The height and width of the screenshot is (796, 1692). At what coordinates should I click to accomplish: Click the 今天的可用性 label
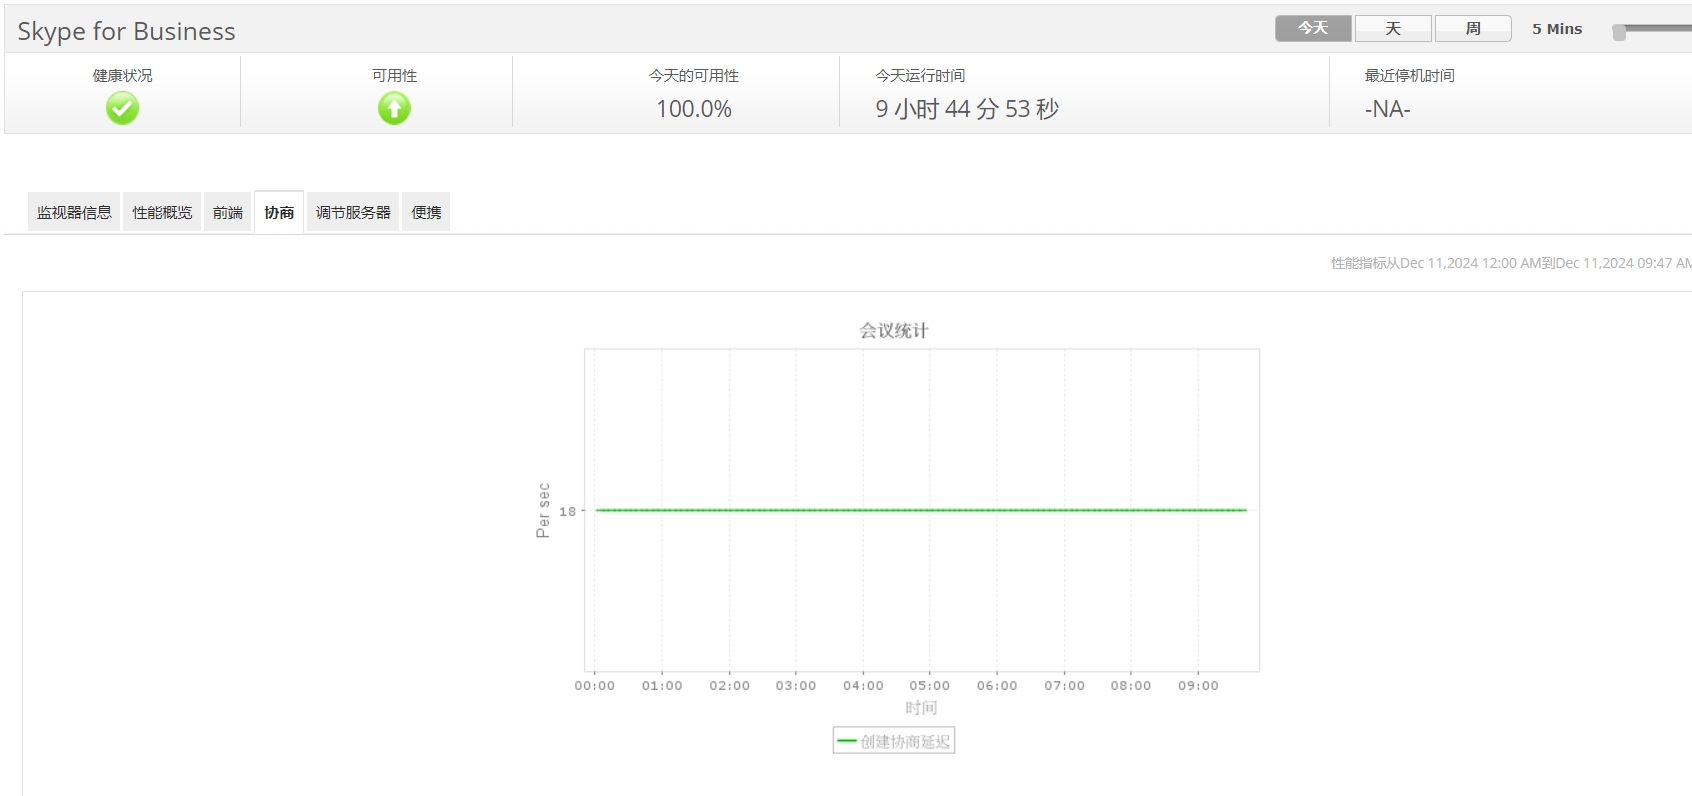[x=694, y=75]
